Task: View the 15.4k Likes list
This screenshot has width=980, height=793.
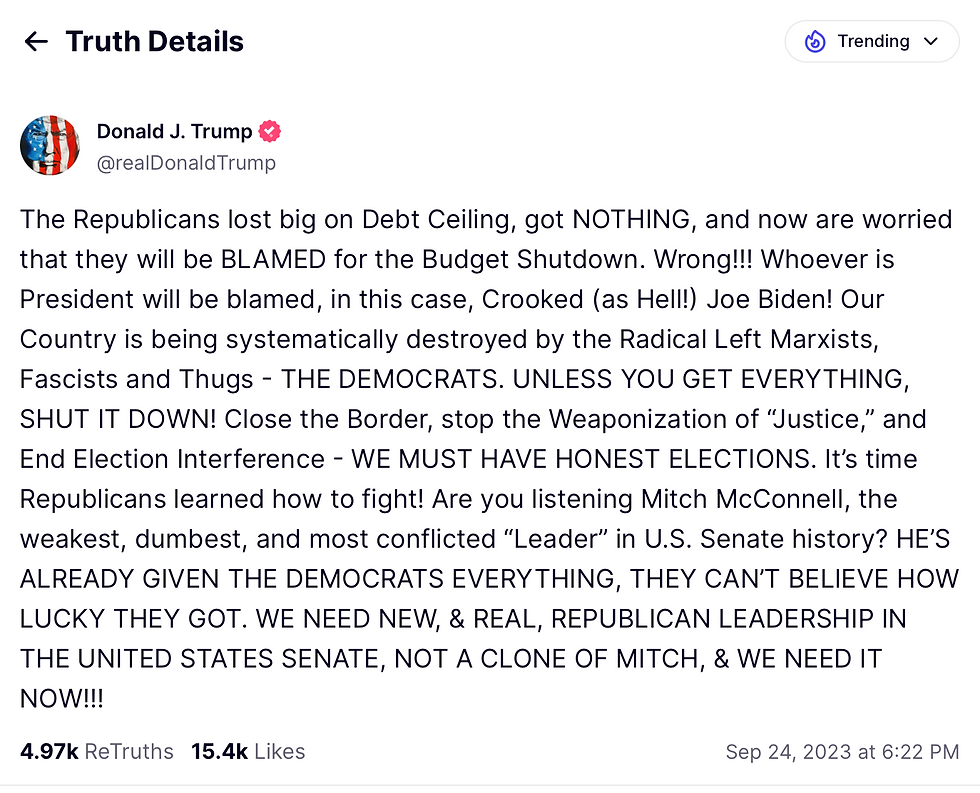Action: click(248, 751)
